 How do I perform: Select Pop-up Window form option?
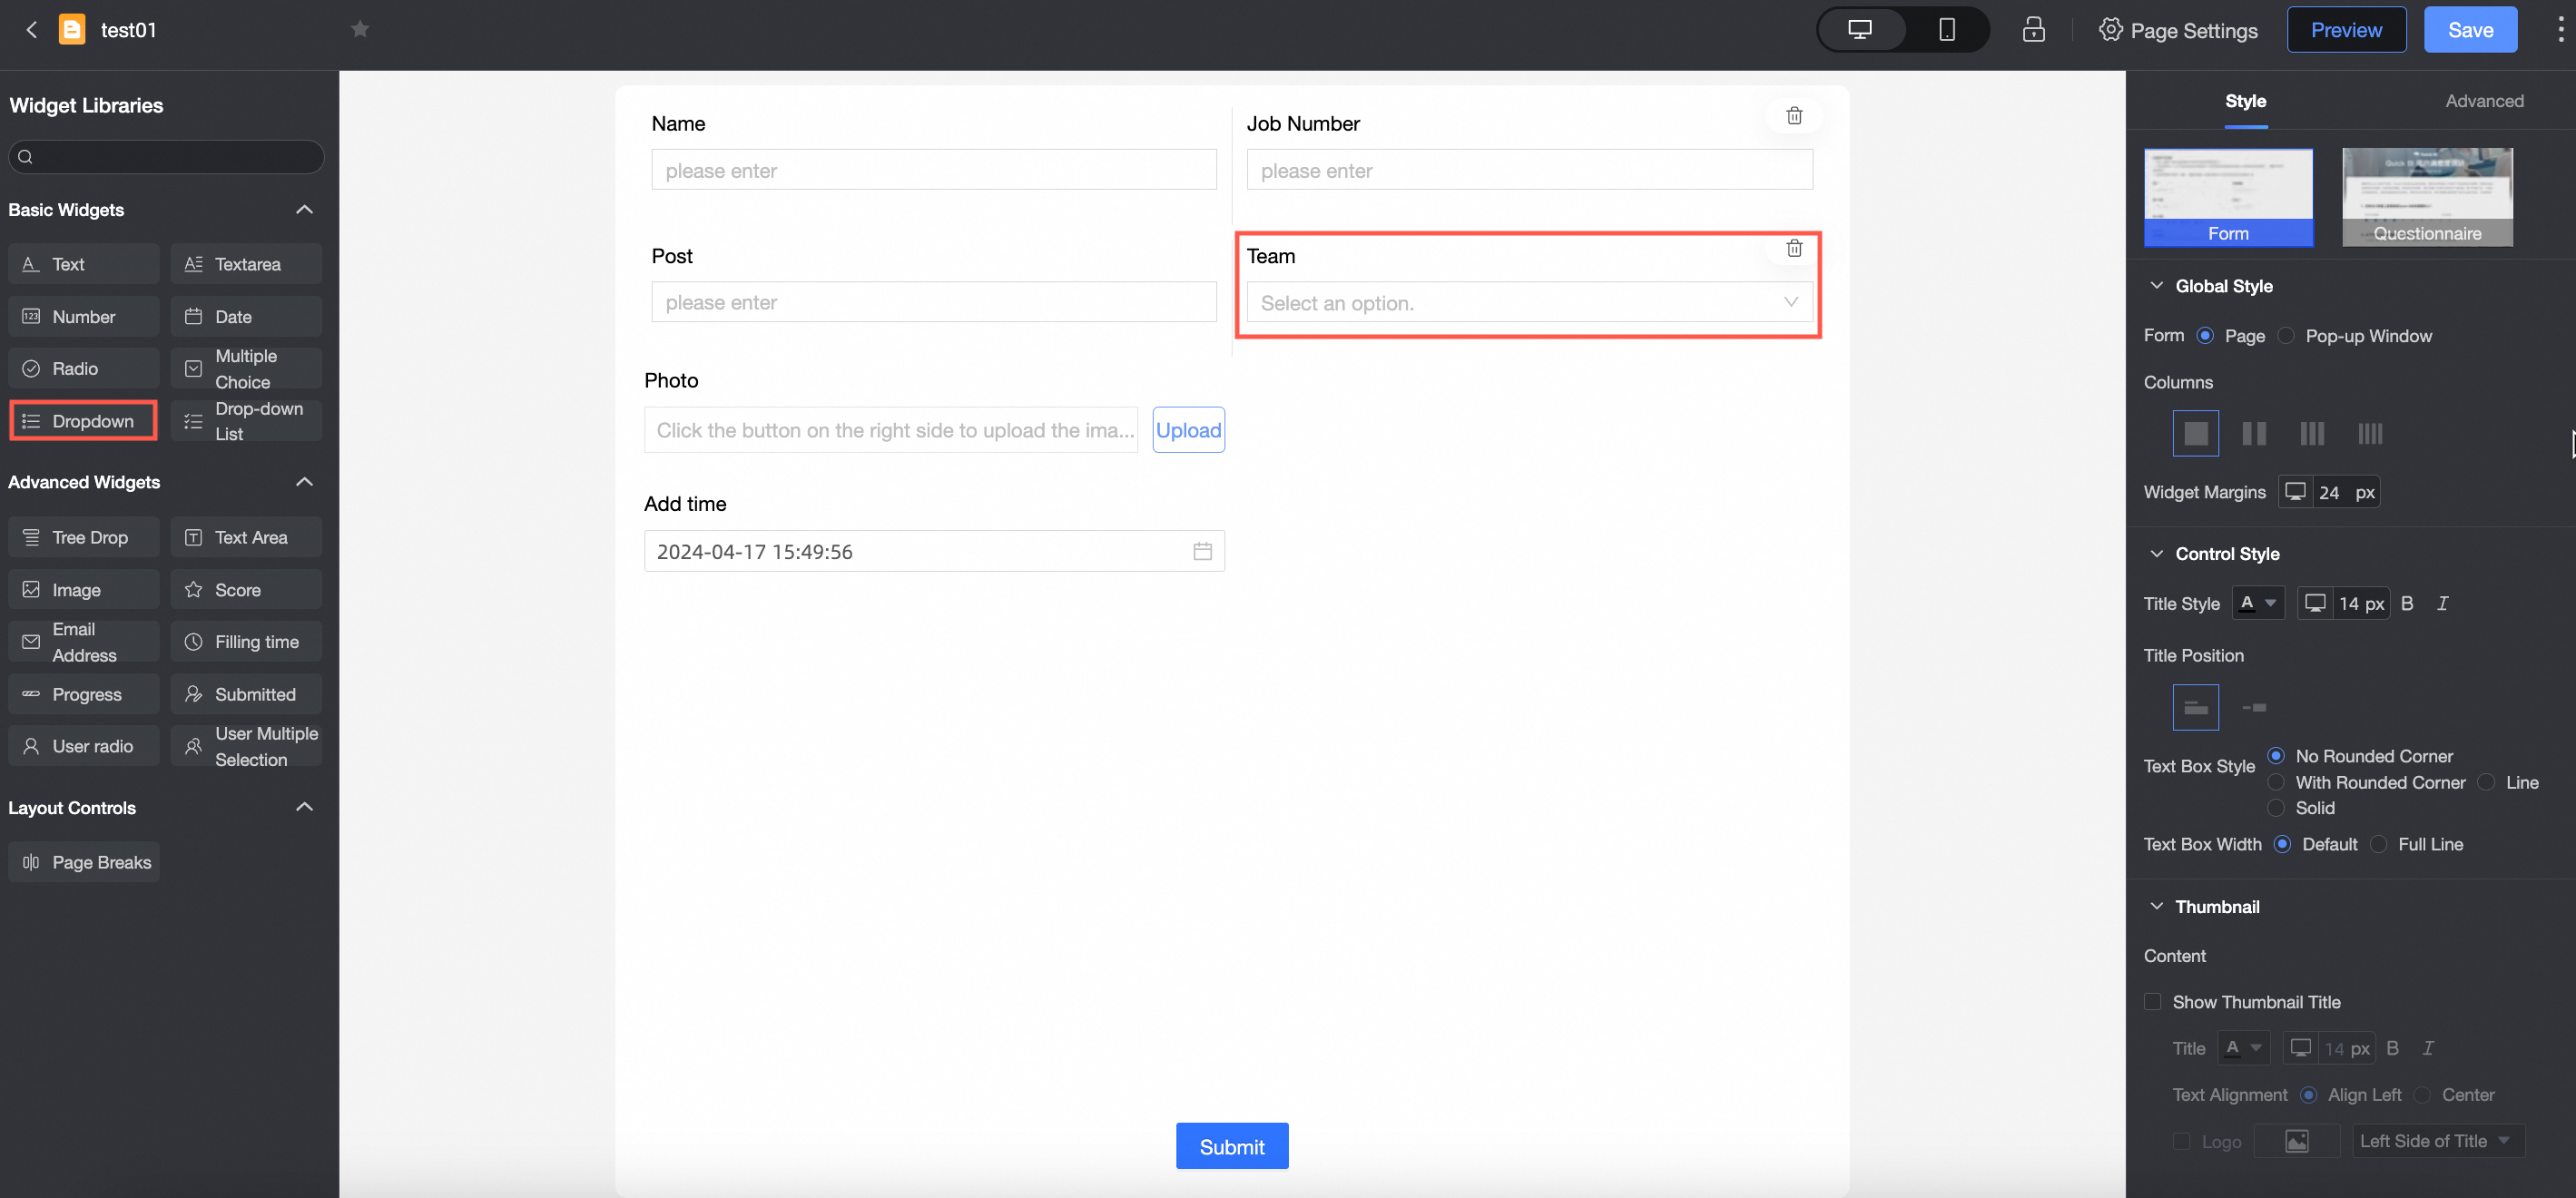[2286, 336]
